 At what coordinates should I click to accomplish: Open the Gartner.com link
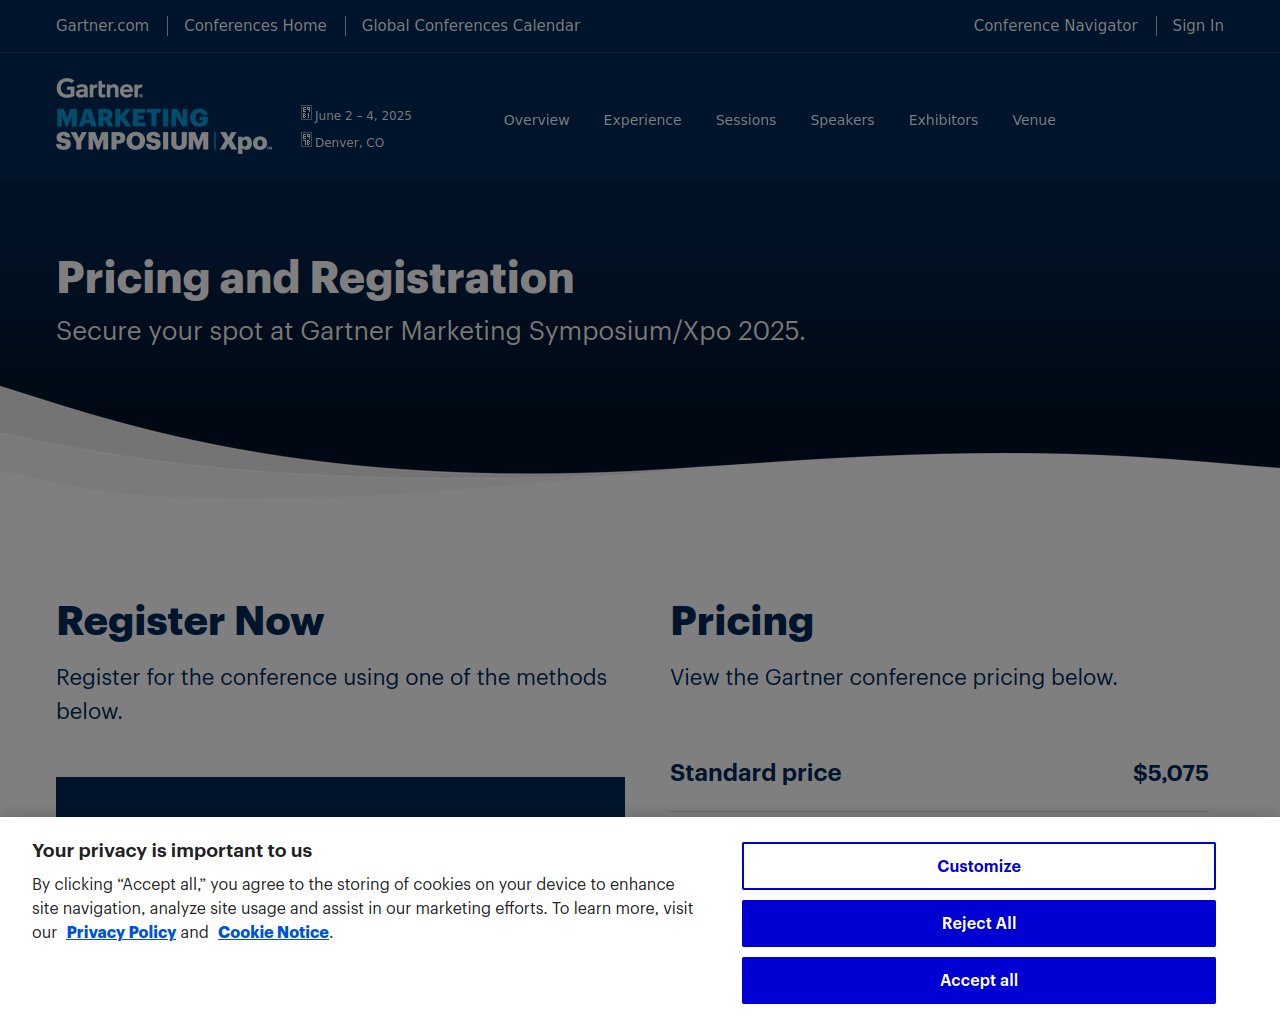point(102,26)
